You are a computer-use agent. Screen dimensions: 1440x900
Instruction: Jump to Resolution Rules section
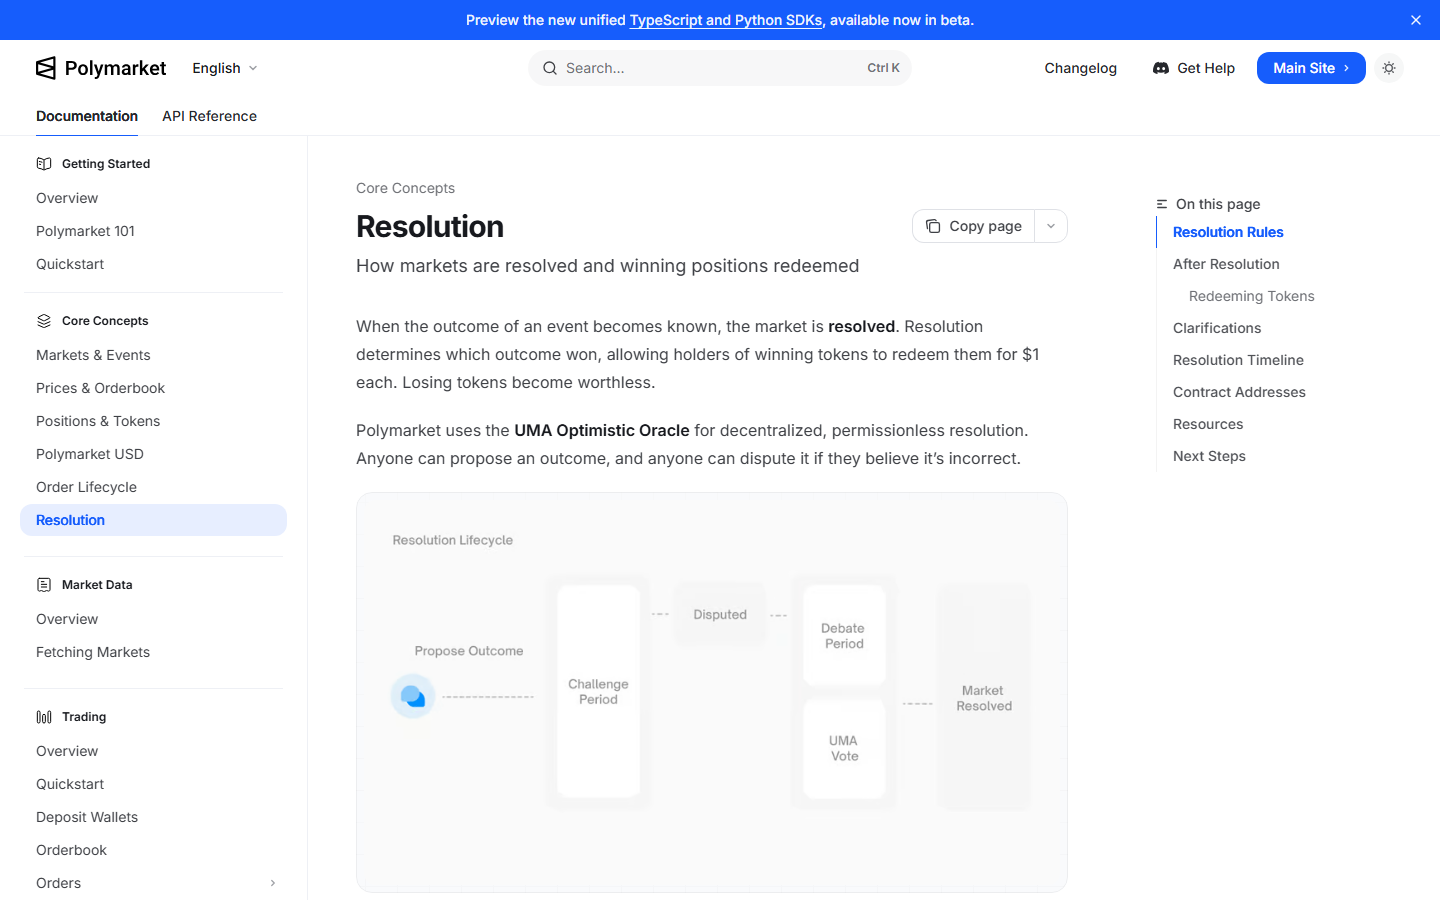pyautogui.click(x=1228, y=232)
